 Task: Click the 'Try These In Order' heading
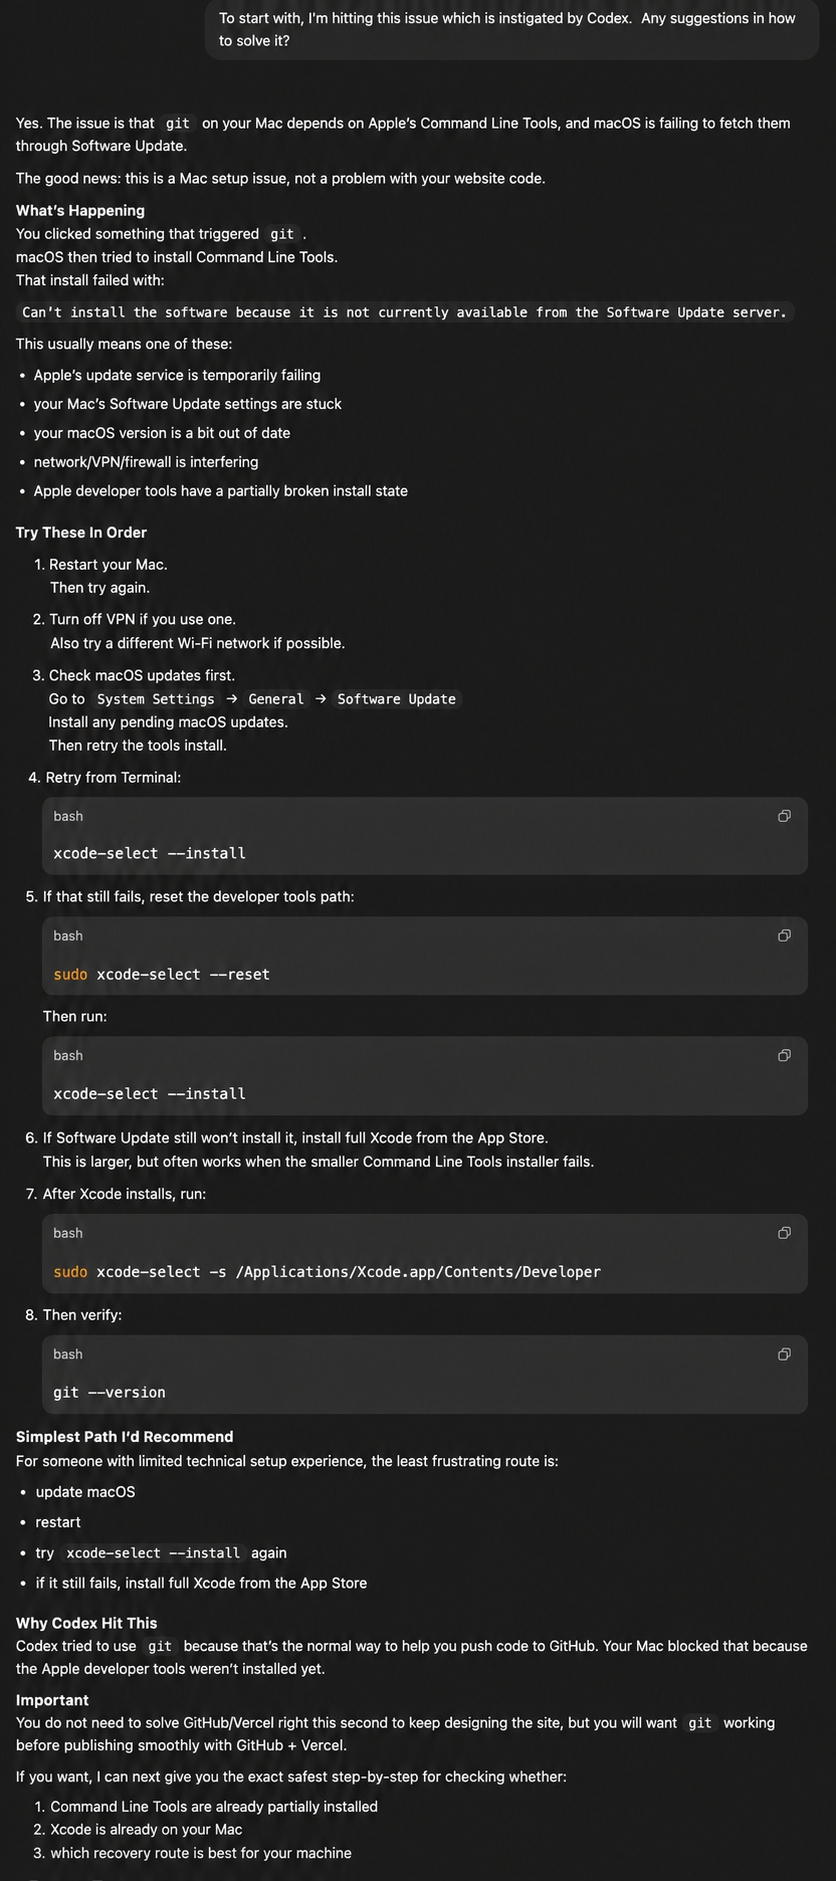point(81,533)
